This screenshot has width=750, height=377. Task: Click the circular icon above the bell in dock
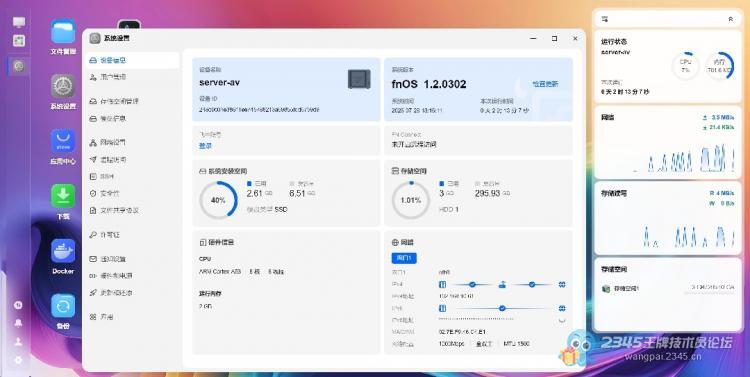click(19, 305)
